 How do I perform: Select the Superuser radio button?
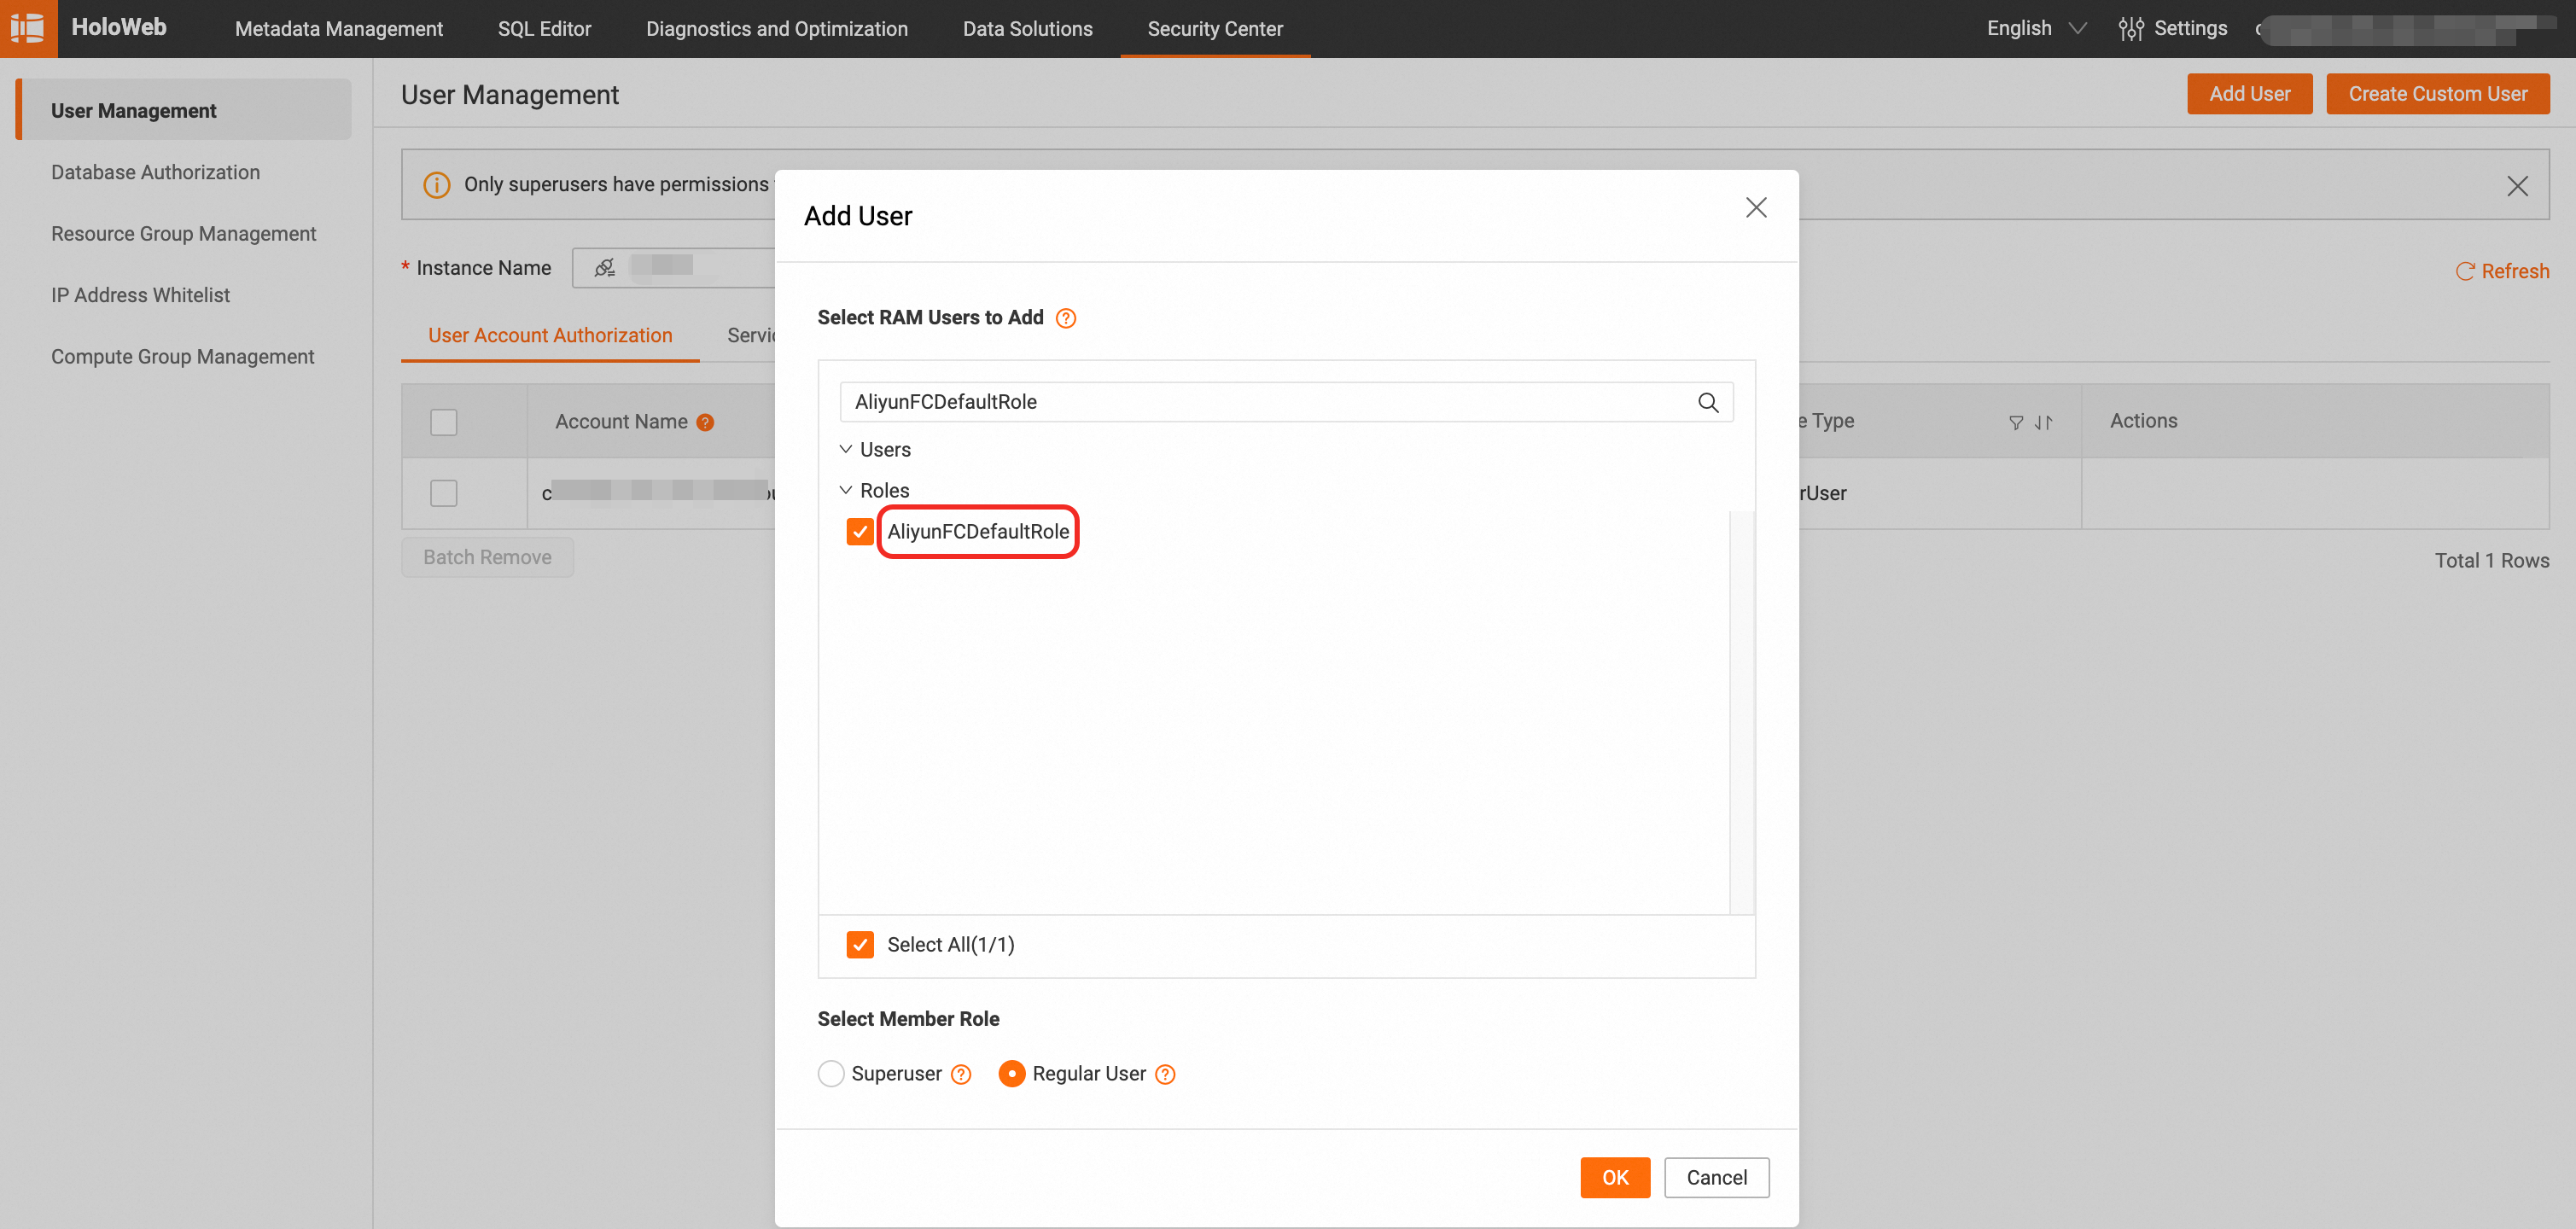tap(830, 1074)
